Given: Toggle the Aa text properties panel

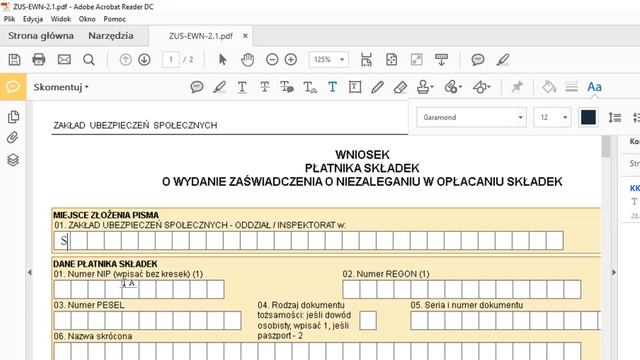Looking at the screenshot, I should point(594,87).
